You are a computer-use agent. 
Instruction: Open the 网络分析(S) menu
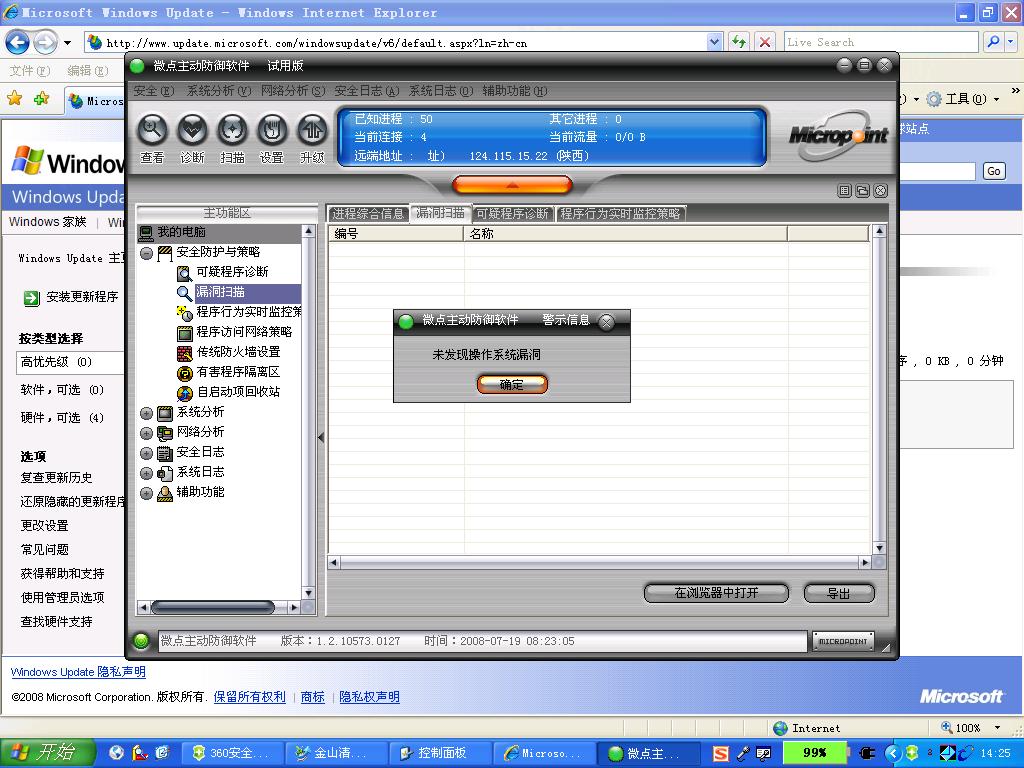(293, 91)
